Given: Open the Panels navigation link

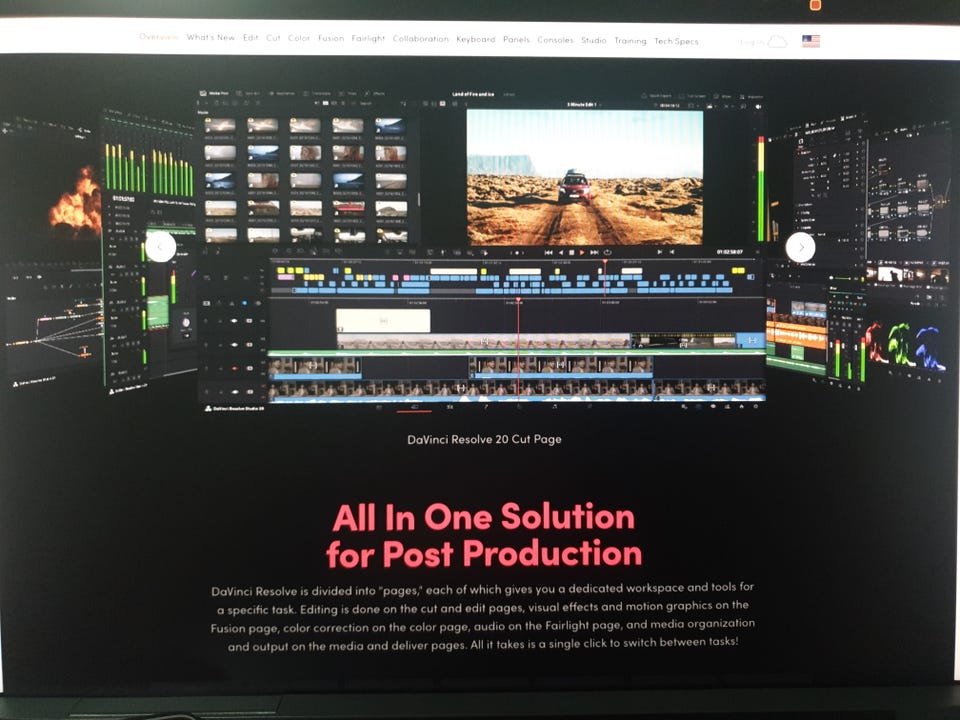Looking at the screenshot, I should [516, 39].
